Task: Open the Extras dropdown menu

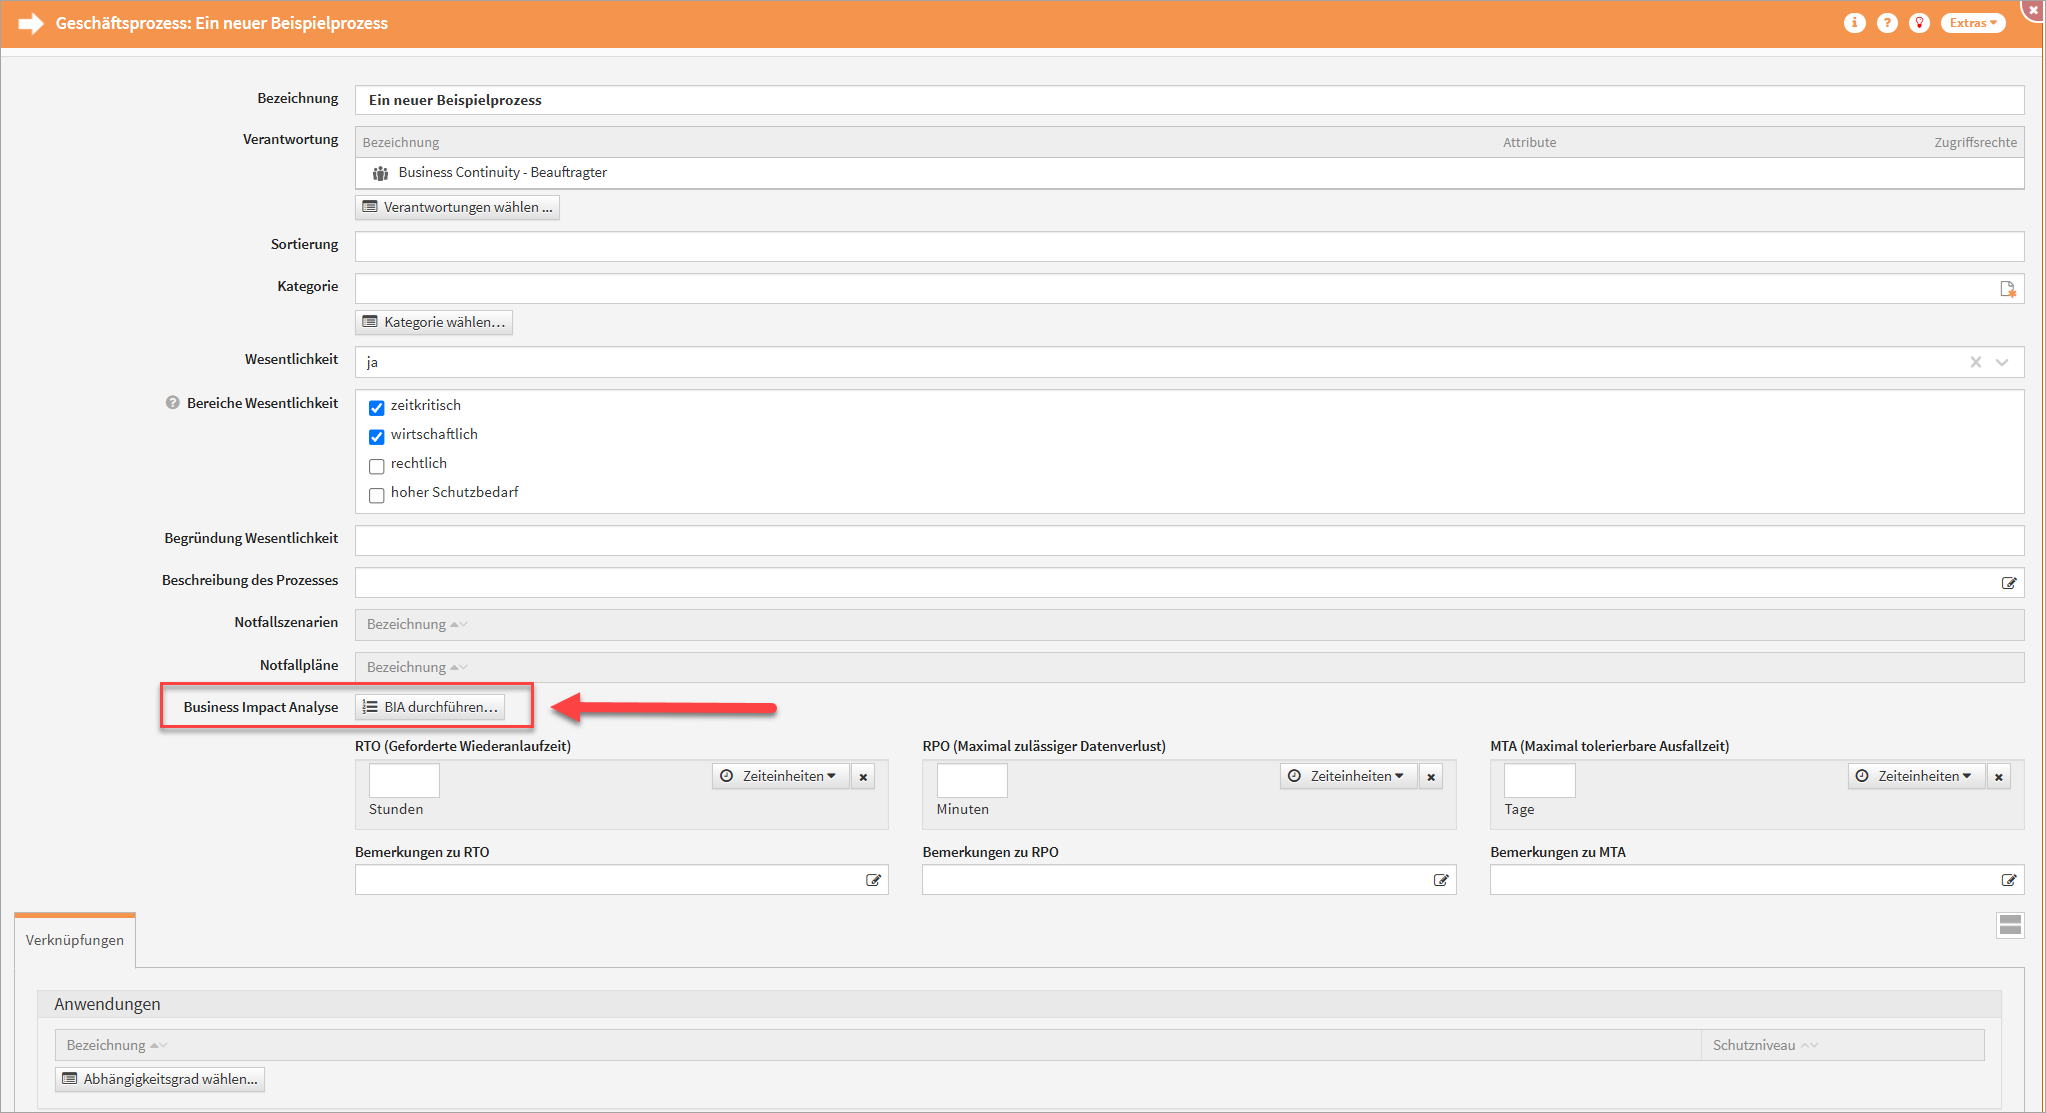Action: (x=1972, y=23)
